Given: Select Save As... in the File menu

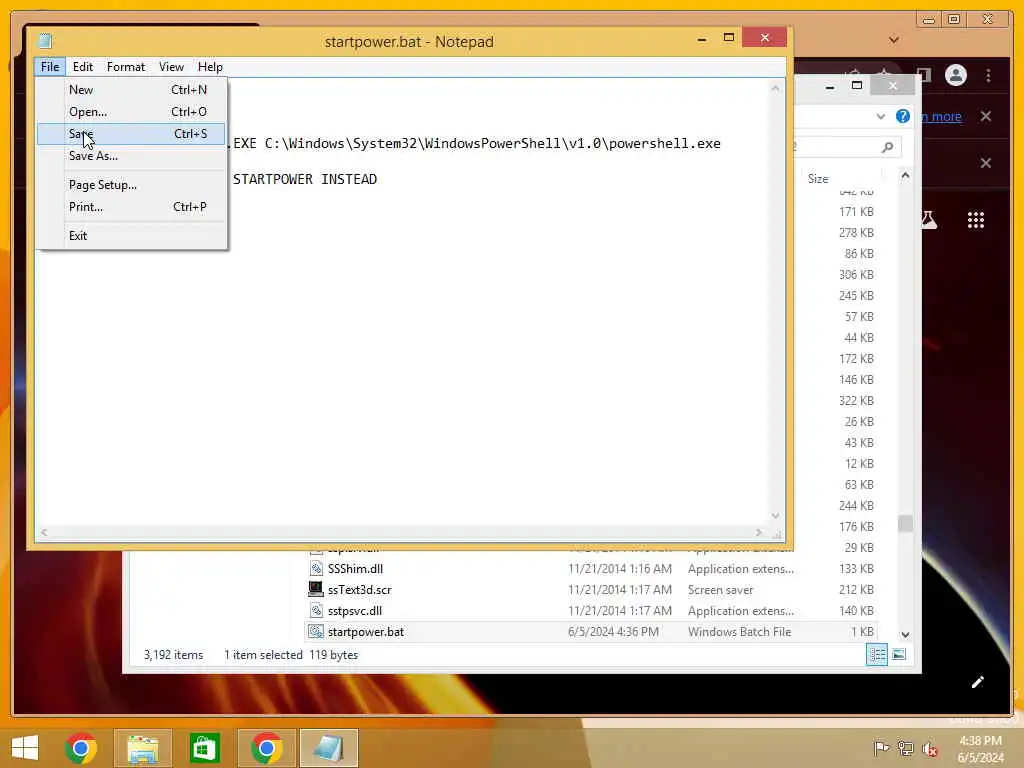Looking at the screenshot, I should point(131,156).
